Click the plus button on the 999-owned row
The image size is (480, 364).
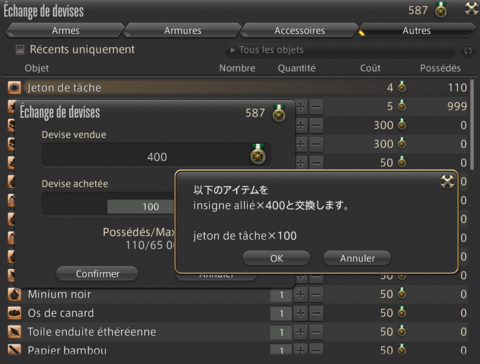pyautogui.click(x=301, y=107)
